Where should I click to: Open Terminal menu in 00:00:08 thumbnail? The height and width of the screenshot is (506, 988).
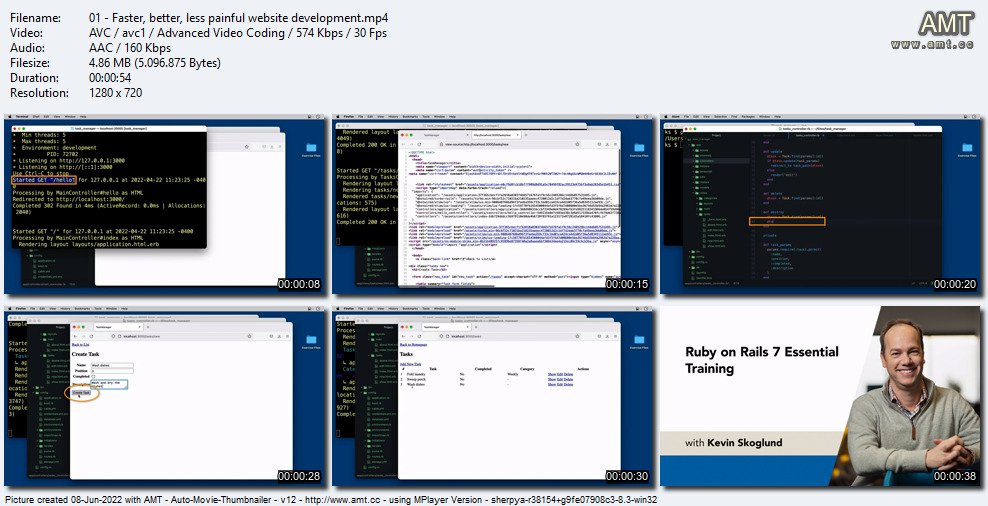pyautogui.click(x=22, y=117)
